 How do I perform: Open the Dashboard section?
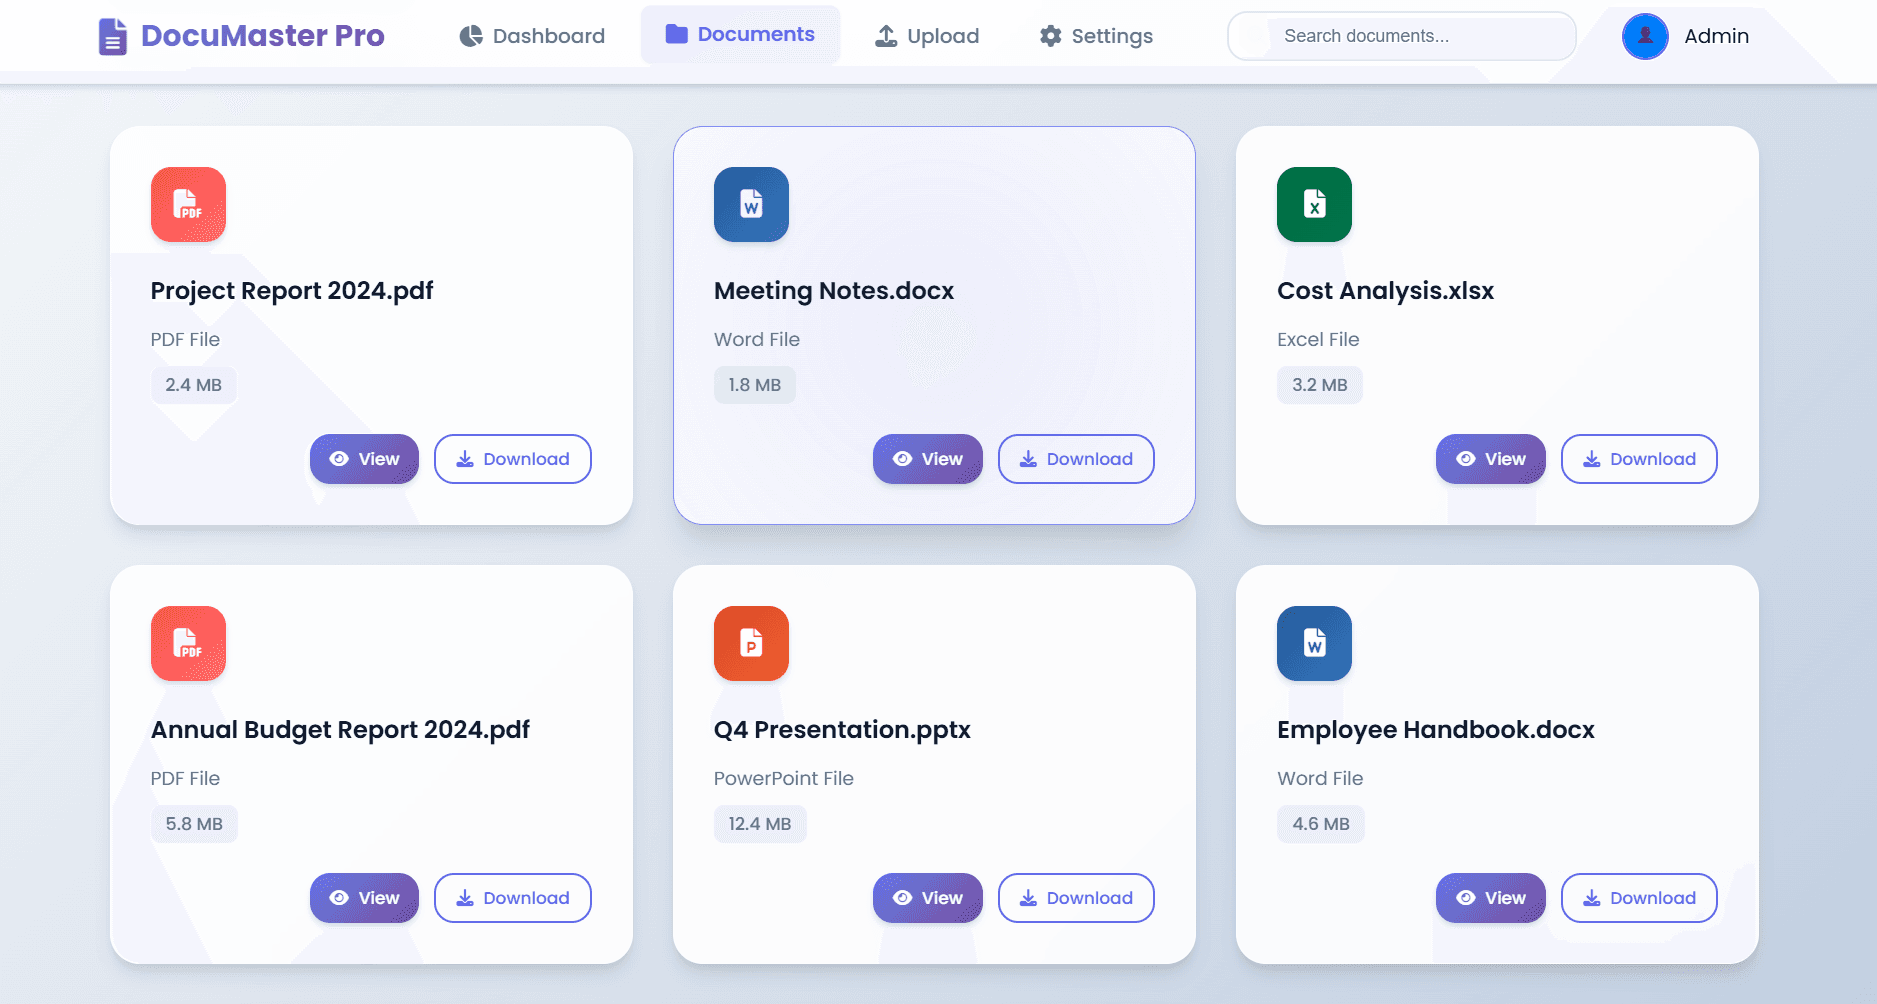(x=533, y=35)
